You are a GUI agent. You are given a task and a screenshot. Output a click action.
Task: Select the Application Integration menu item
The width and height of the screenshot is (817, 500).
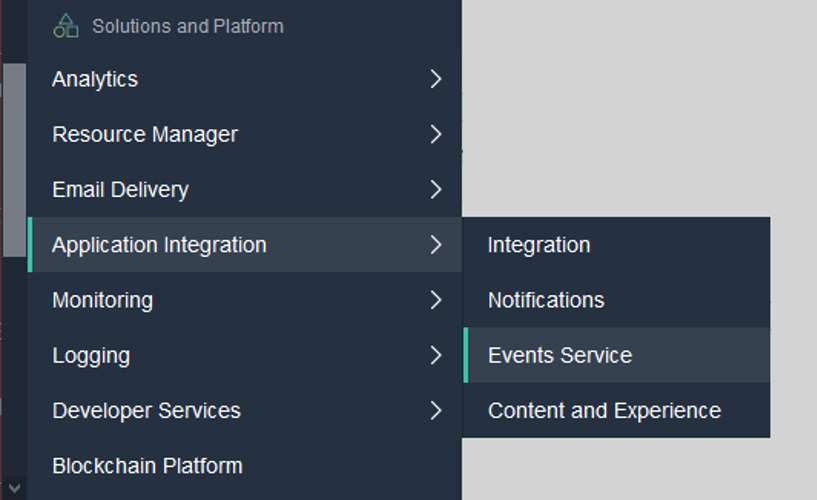click(159, 245)
